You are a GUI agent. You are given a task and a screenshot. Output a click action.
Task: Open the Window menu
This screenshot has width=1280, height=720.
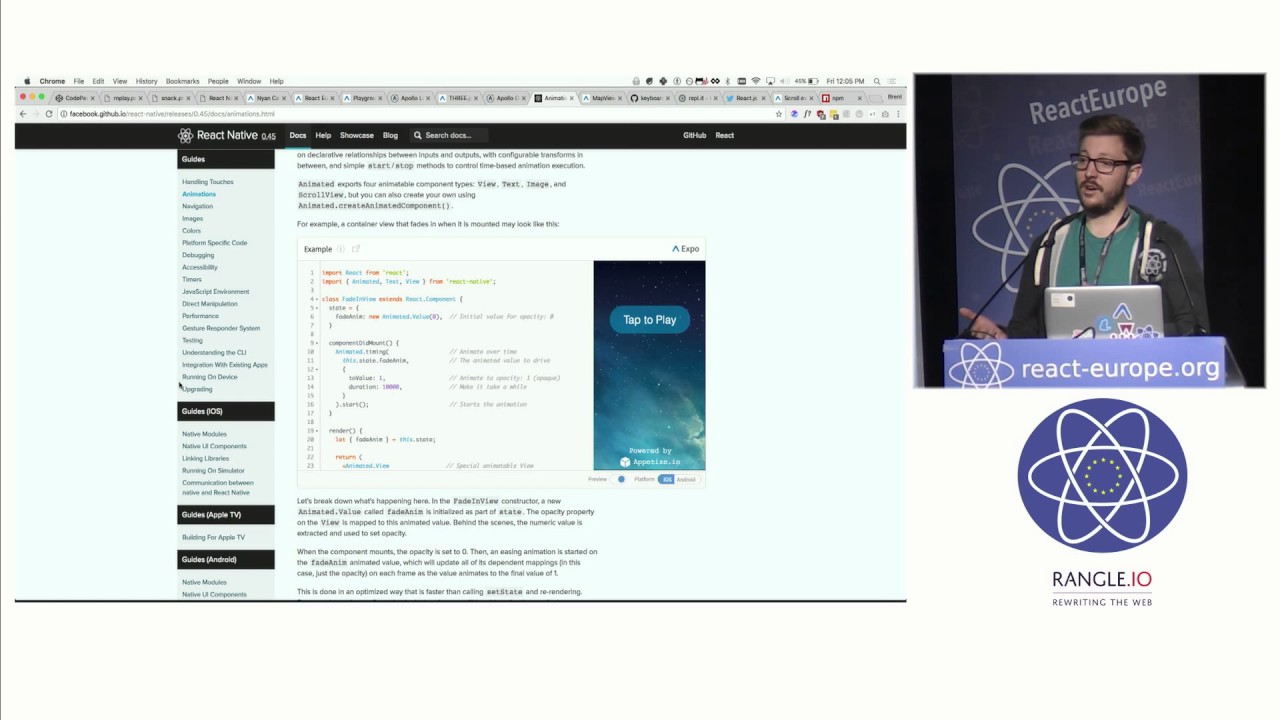(x=249, y=81)
